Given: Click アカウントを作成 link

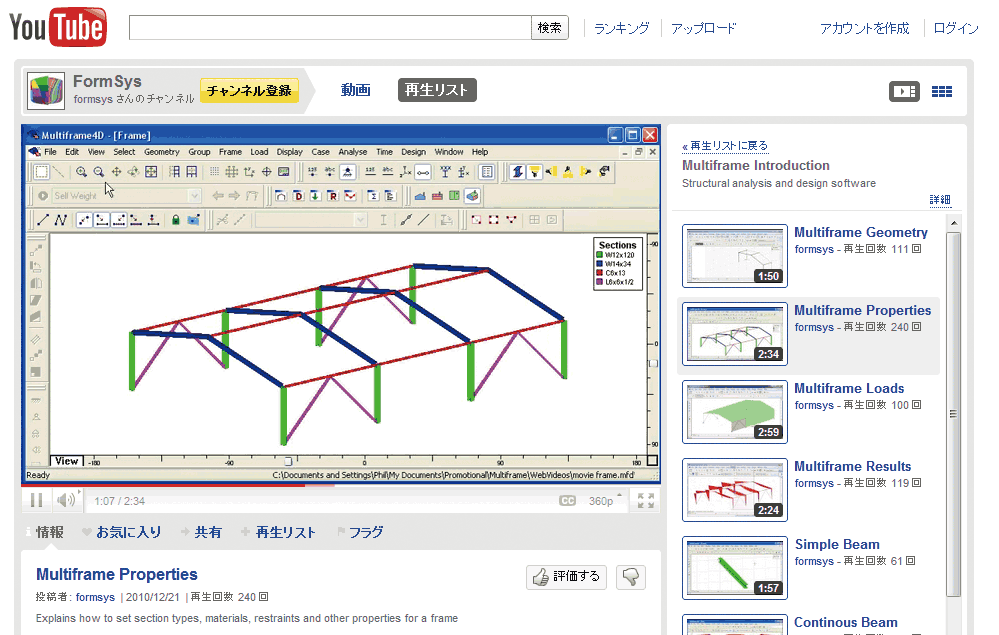Looking at the screenshot, I should 865,28.
